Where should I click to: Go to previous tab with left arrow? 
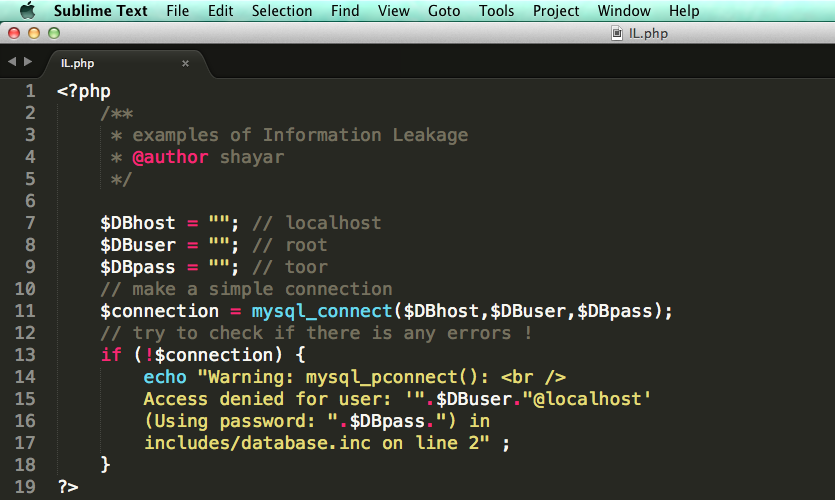[x=12, y=62]
